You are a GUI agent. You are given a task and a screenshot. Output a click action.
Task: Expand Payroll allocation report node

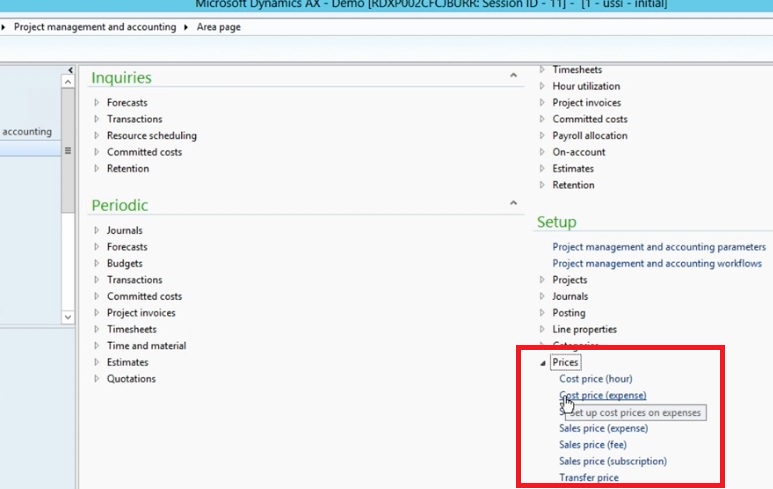pos(542,136)
